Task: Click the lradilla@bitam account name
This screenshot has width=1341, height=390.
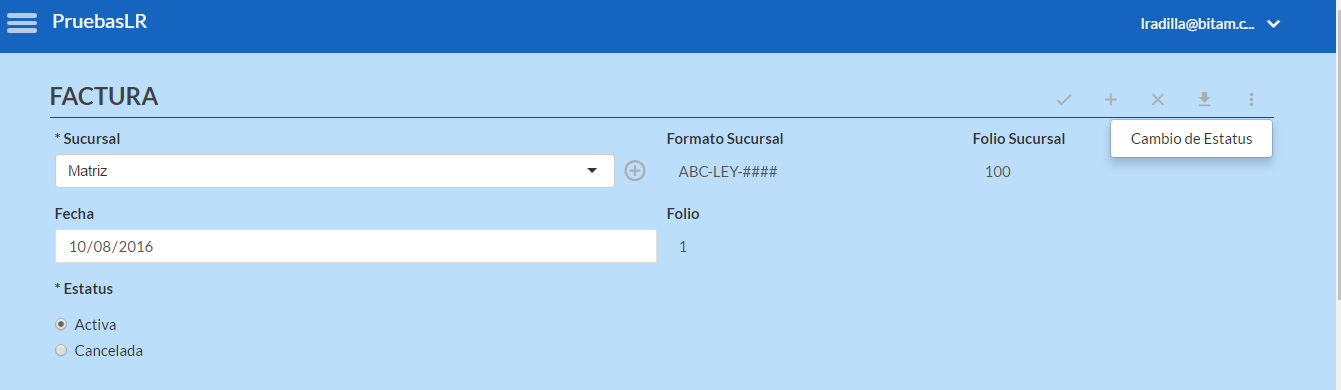Action: click(x=1197, y=24)
